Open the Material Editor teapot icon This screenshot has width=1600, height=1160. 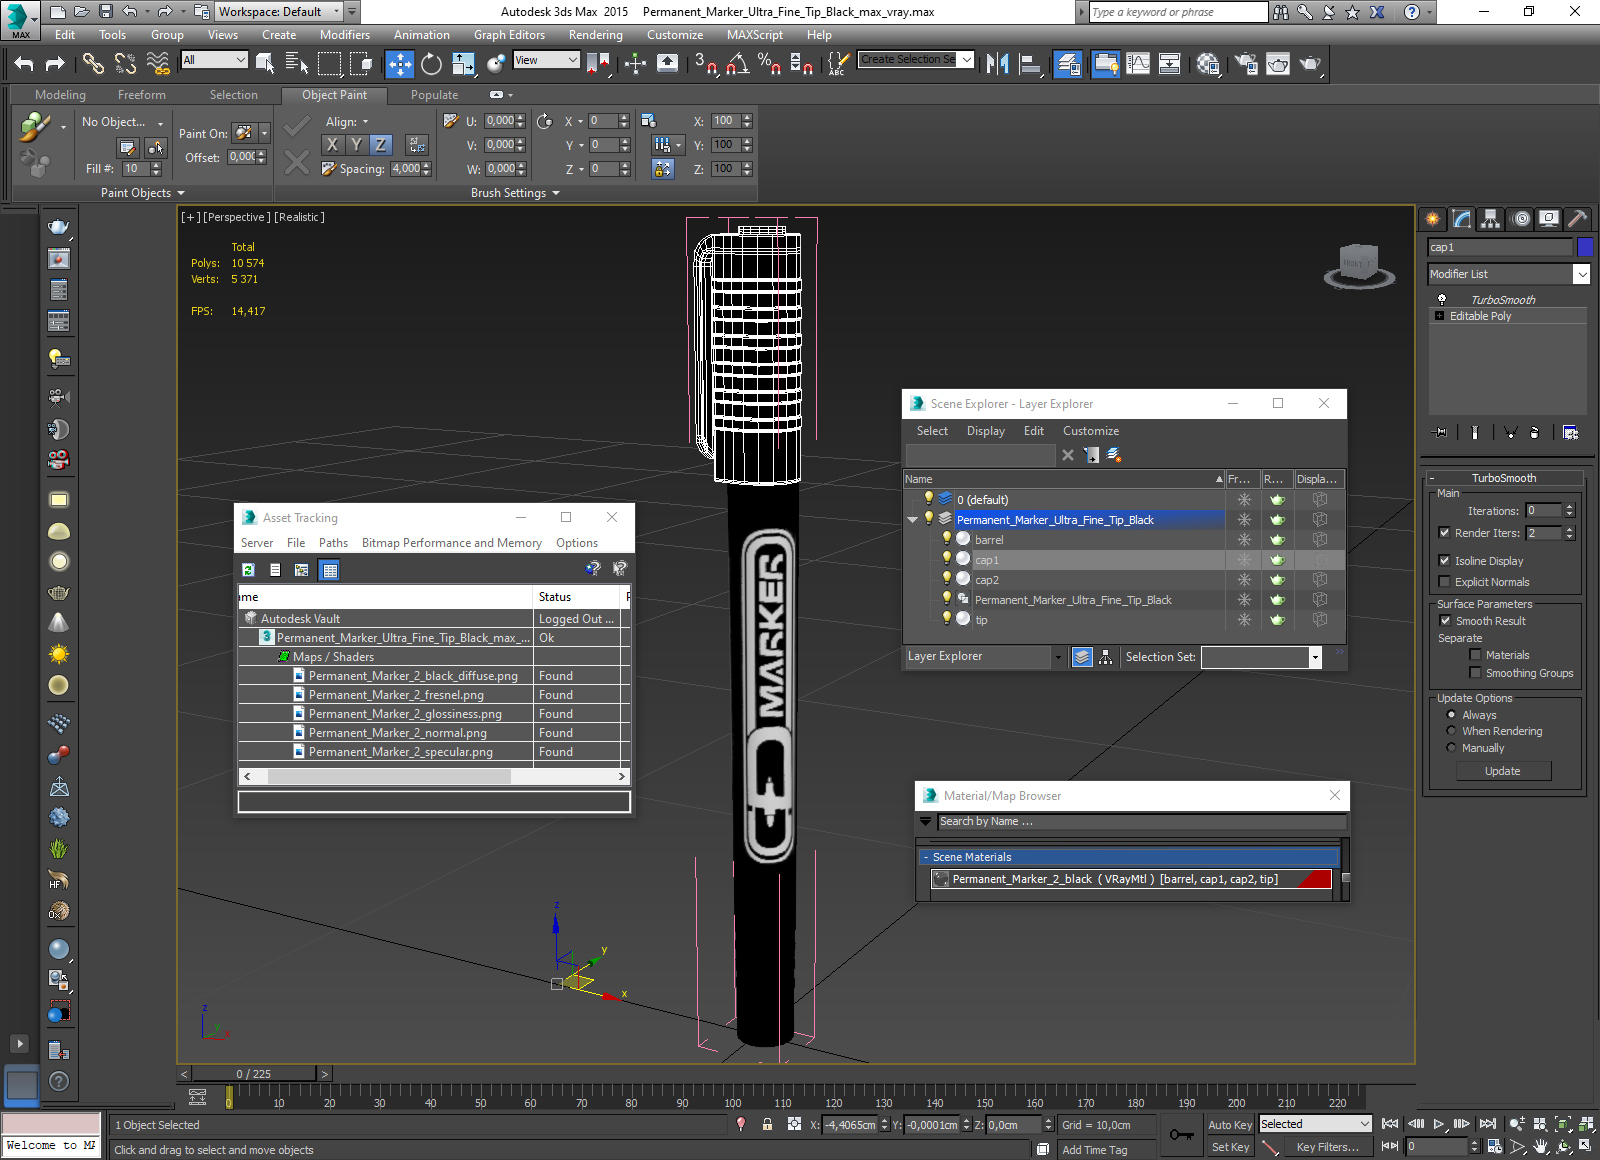click(x=1208, y=64)
